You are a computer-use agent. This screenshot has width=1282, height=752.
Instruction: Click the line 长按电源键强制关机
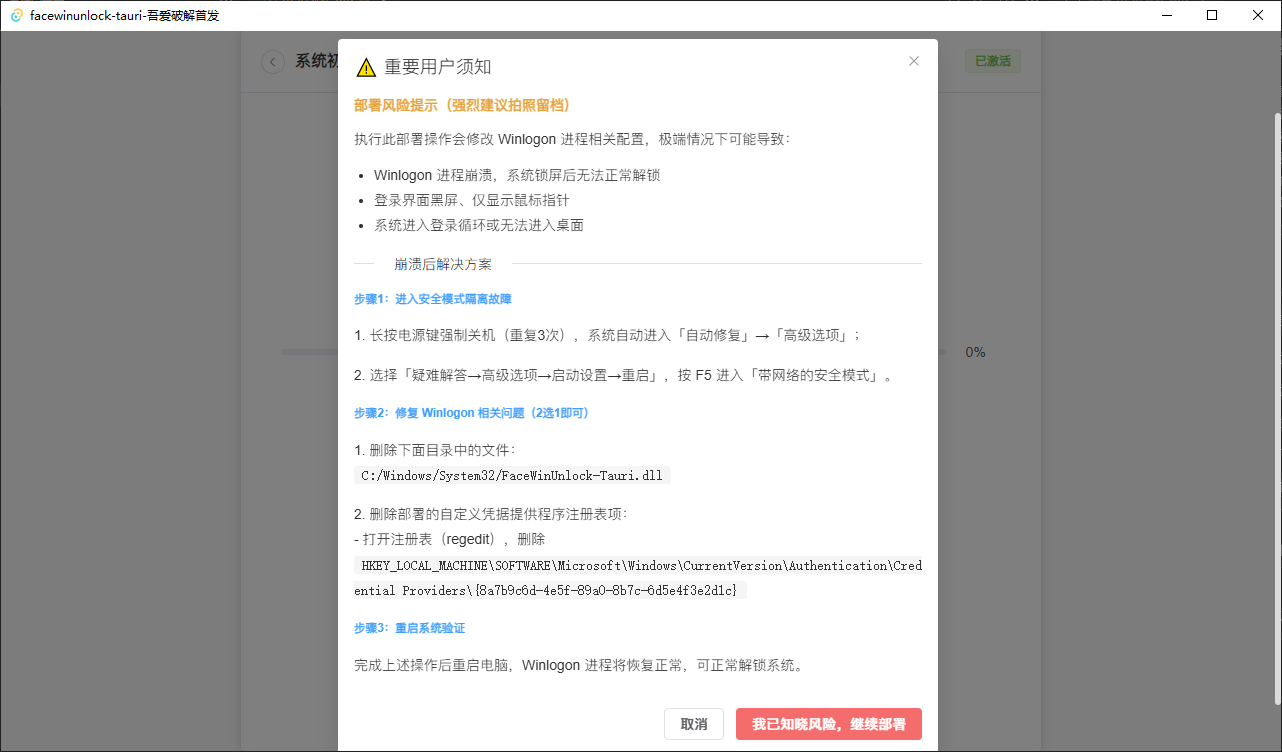point(607,335)
